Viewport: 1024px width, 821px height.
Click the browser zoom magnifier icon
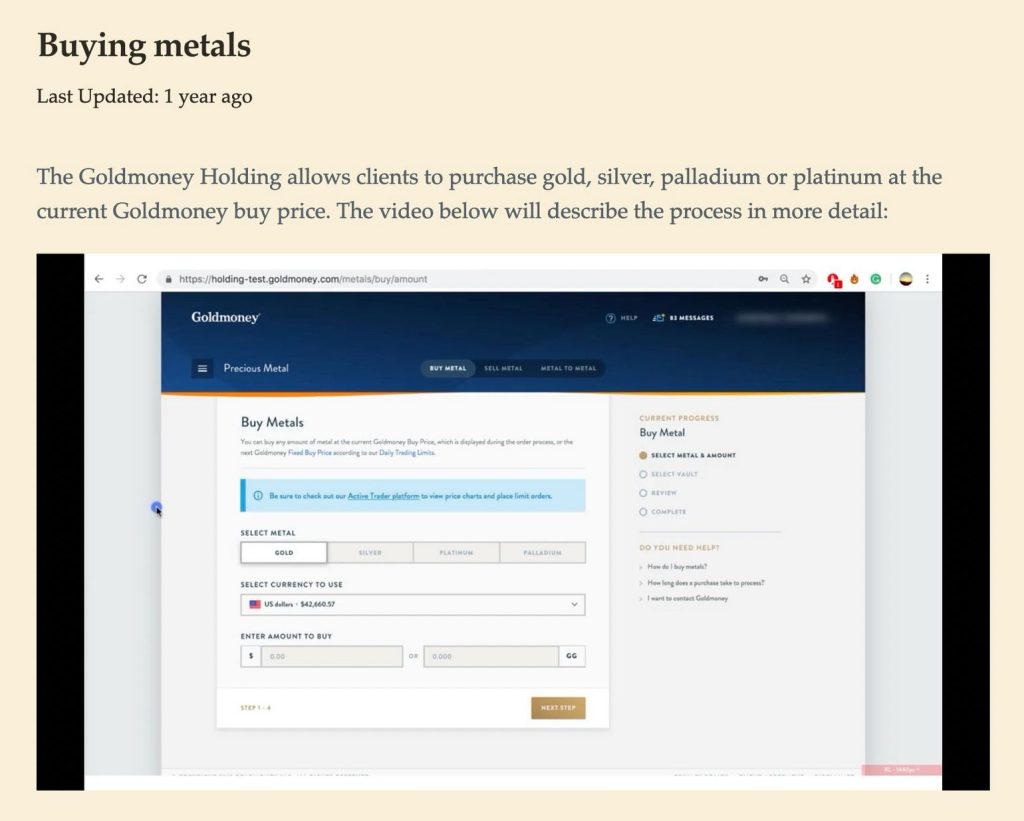(785, 279)
